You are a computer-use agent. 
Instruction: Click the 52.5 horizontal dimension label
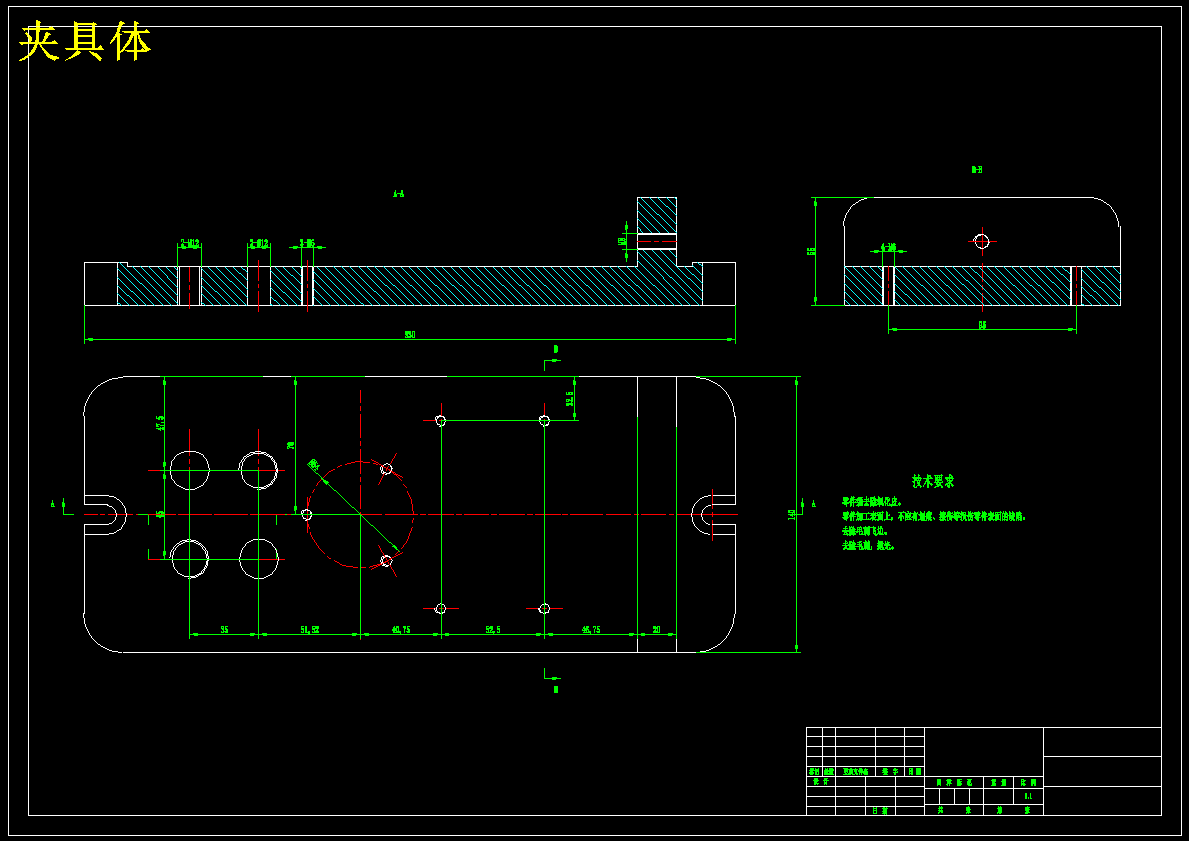click(x=492, y=629)
